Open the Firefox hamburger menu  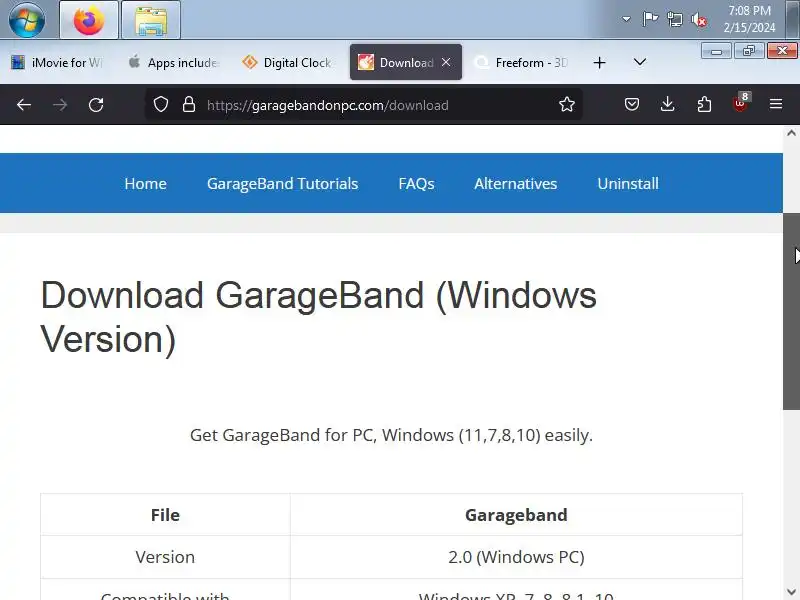[x=776, y=105]
